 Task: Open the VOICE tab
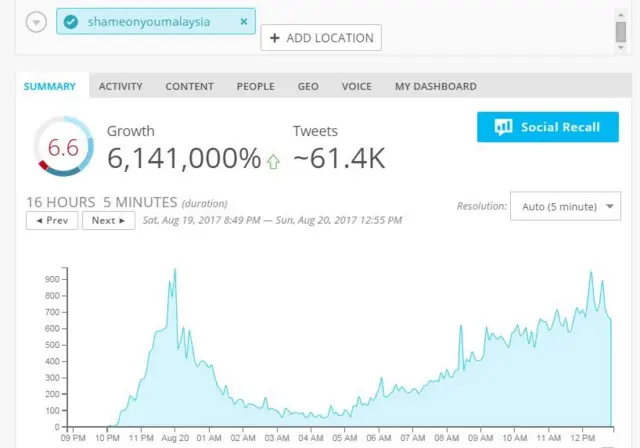(x=356, y=87)
